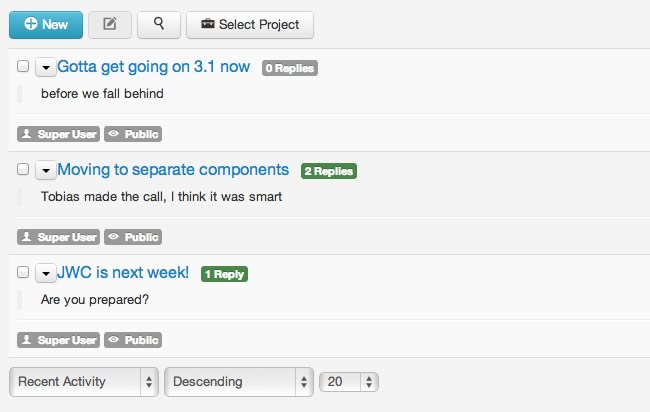Open the Select Project button
This screenshot has width=650, height=412.
click(250, 25)
